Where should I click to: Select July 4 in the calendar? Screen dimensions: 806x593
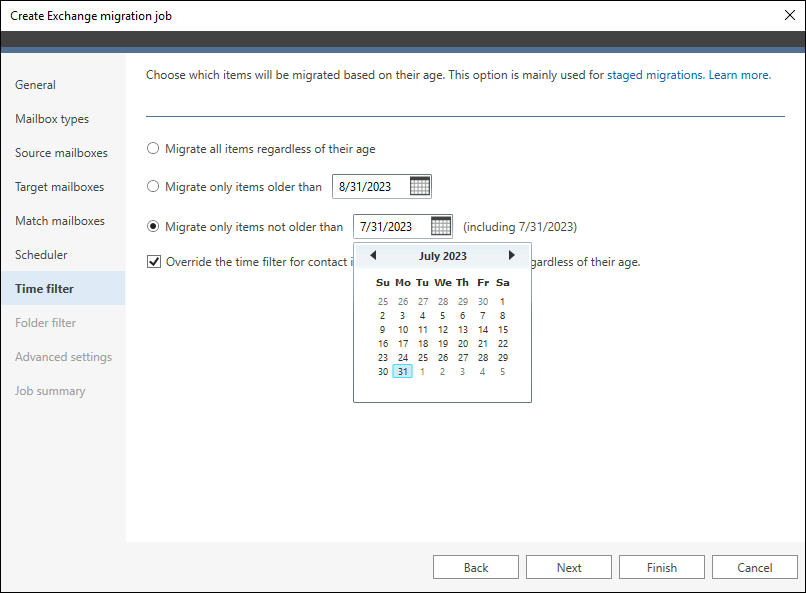click(x=423, y=316)
